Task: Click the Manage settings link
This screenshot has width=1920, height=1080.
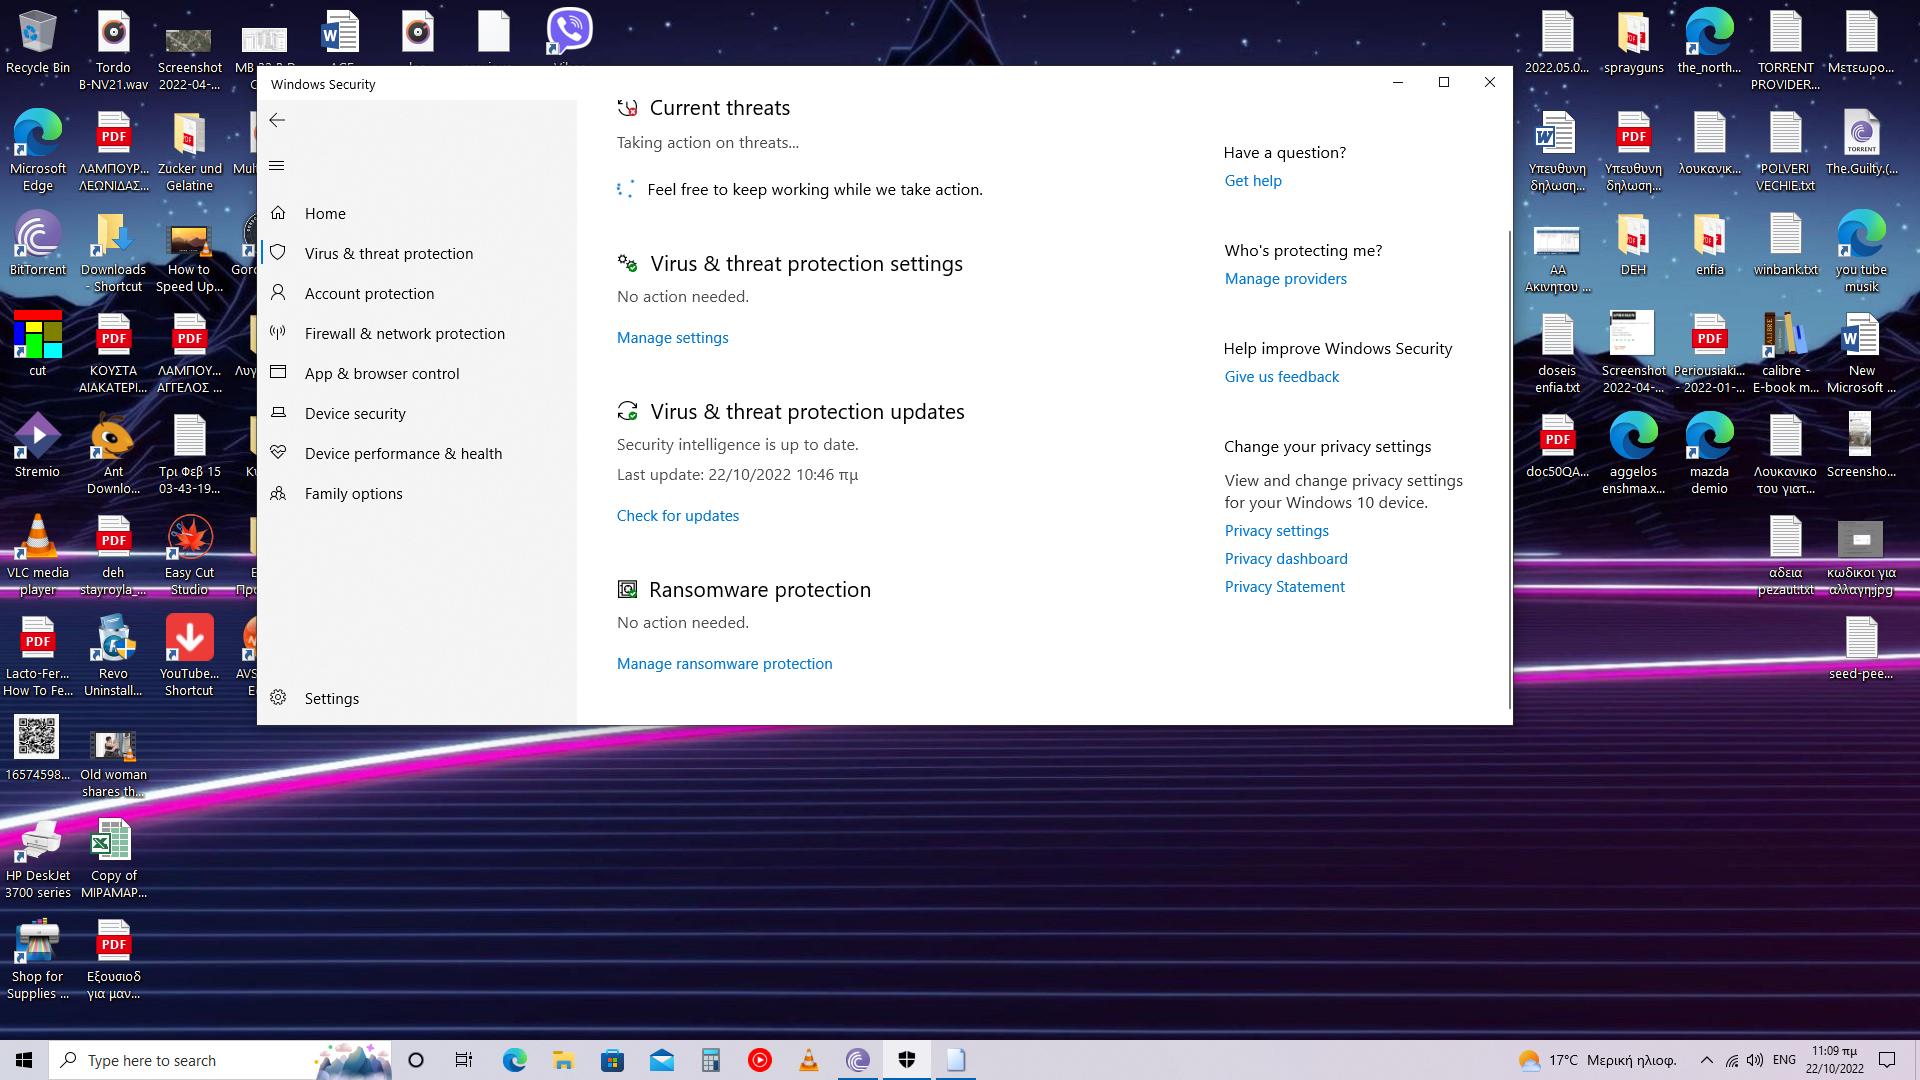Action: (x=672, y=338)
